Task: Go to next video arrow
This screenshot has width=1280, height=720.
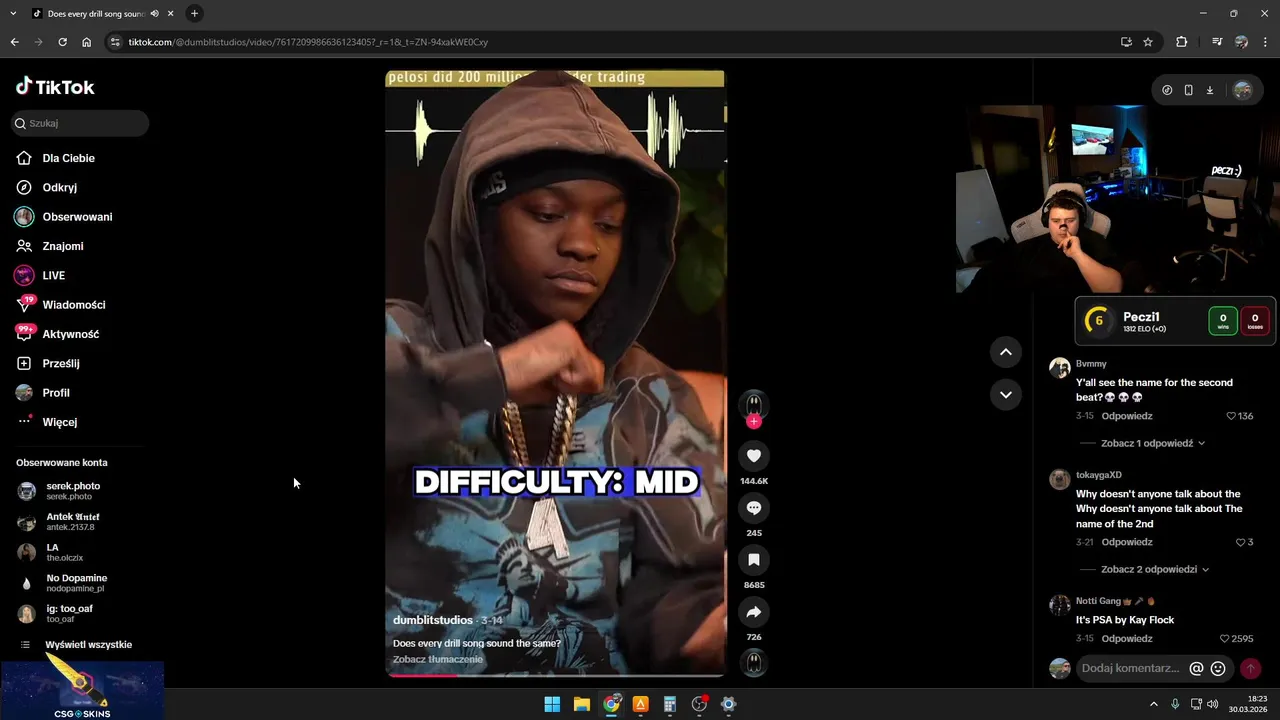Action: (x=1006, y=395)
